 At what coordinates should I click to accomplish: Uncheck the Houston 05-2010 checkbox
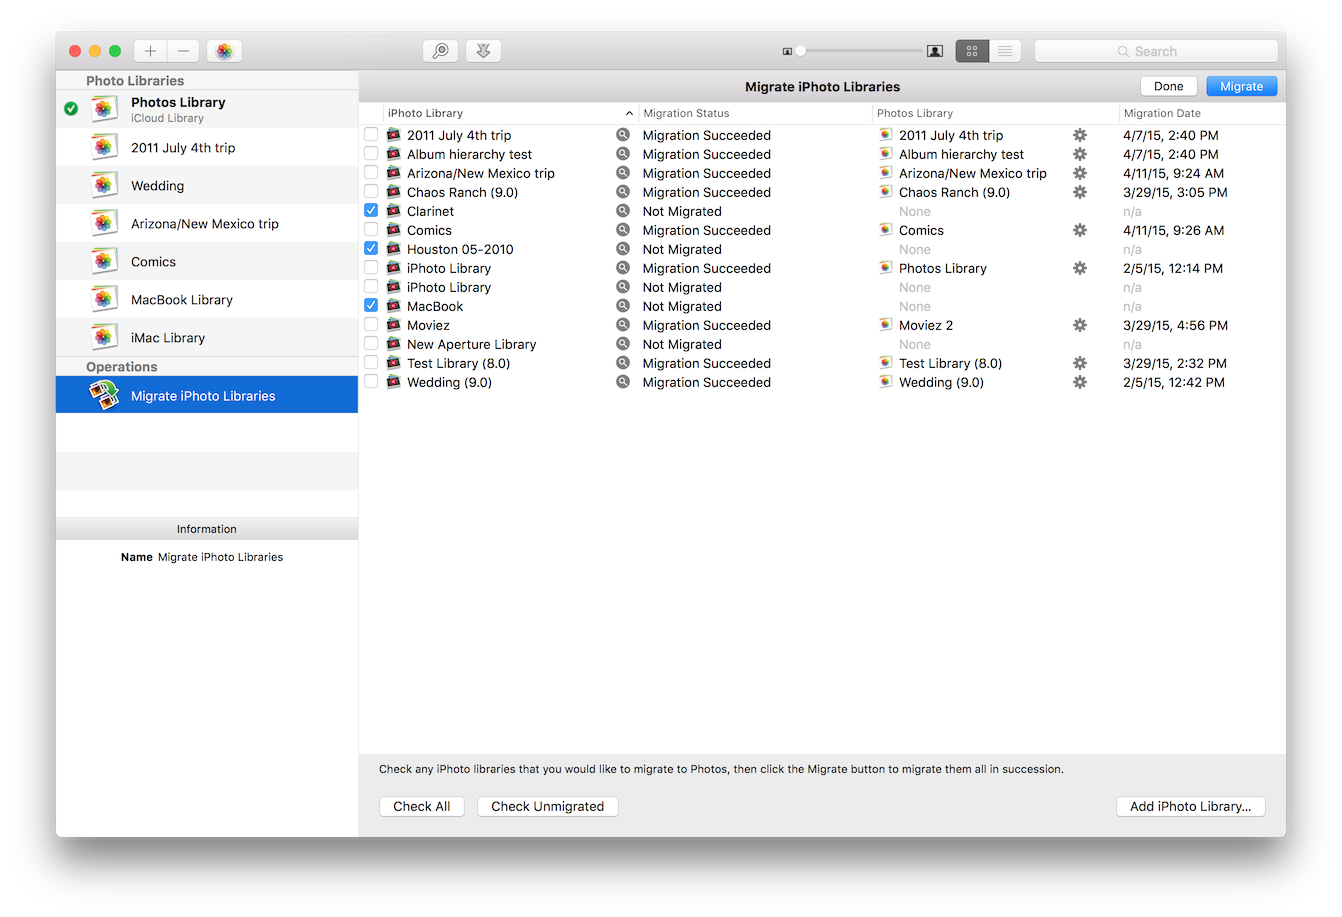[371, 249]
